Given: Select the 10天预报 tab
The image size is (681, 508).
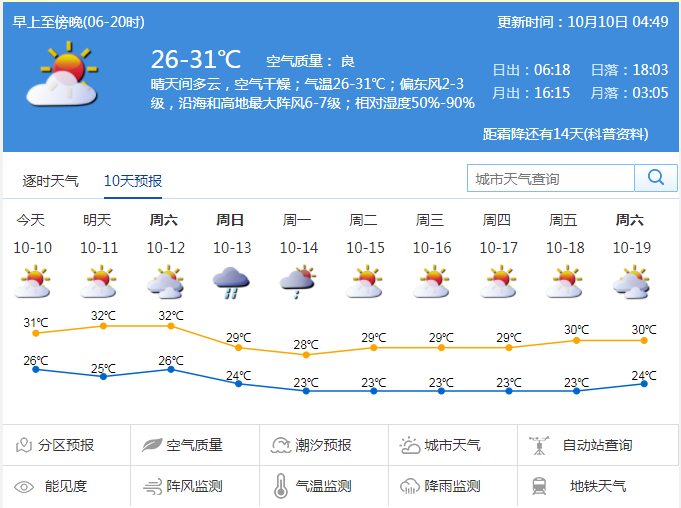Looking at the screenshot, I should click(x=133, y=181).
